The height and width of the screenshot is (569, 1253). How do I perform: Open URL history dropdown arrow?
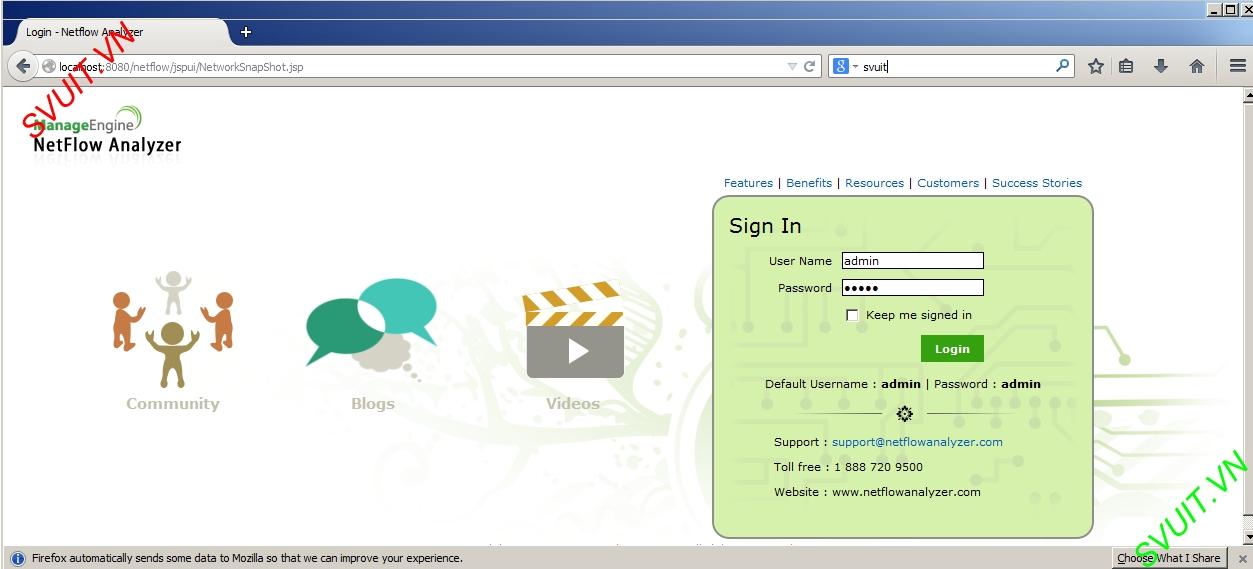pyautogui.click(x=792, y=67)
